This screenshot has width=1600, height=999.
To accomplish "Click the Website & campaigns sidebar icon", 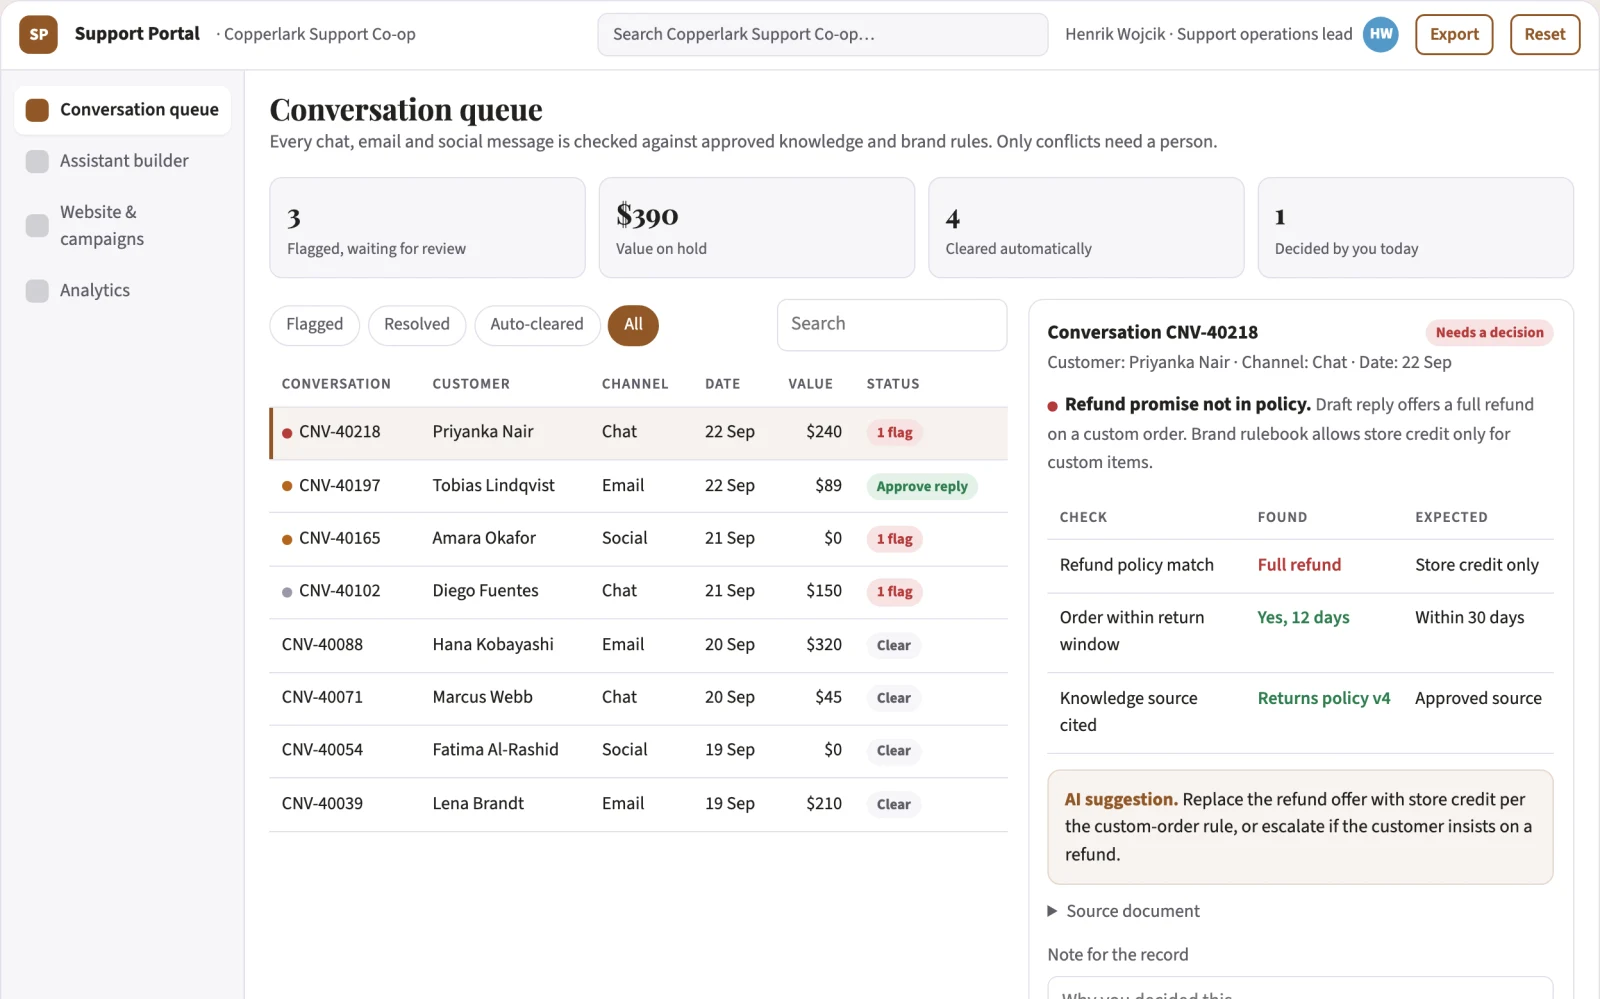I will click(37, 225).
